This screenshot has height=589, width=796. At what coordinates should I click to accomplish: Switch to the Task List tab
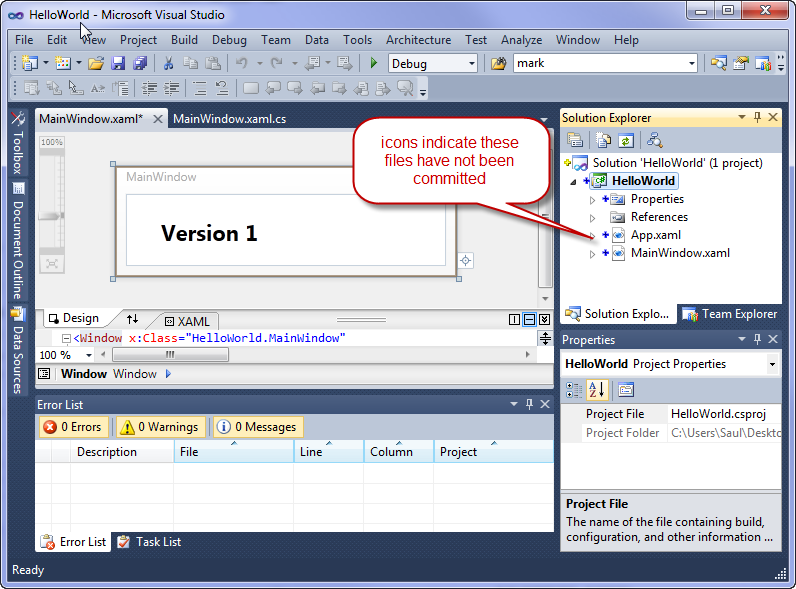coord(149,542)
